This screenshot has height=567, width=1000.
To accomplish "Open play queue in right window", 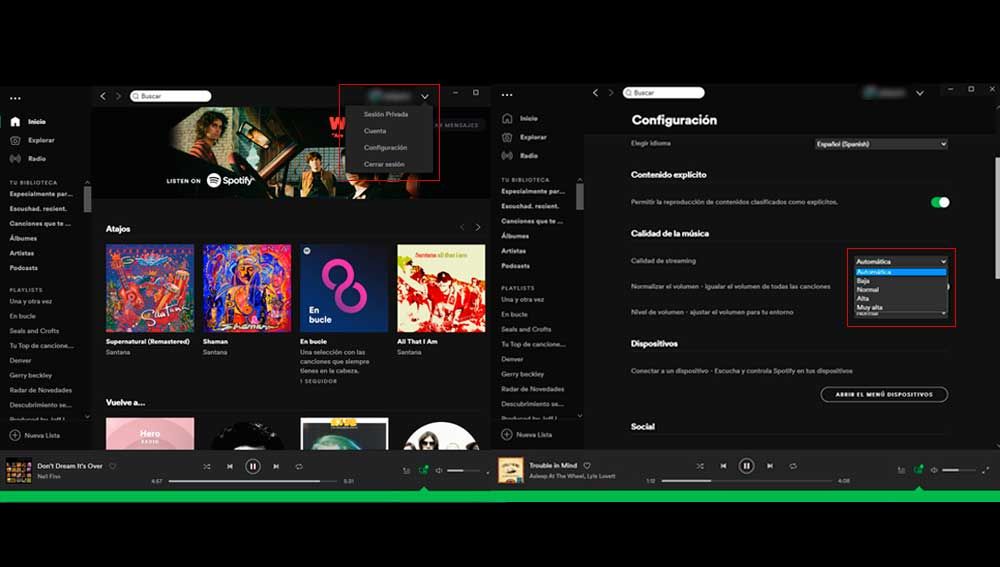I will pos(901,470).
